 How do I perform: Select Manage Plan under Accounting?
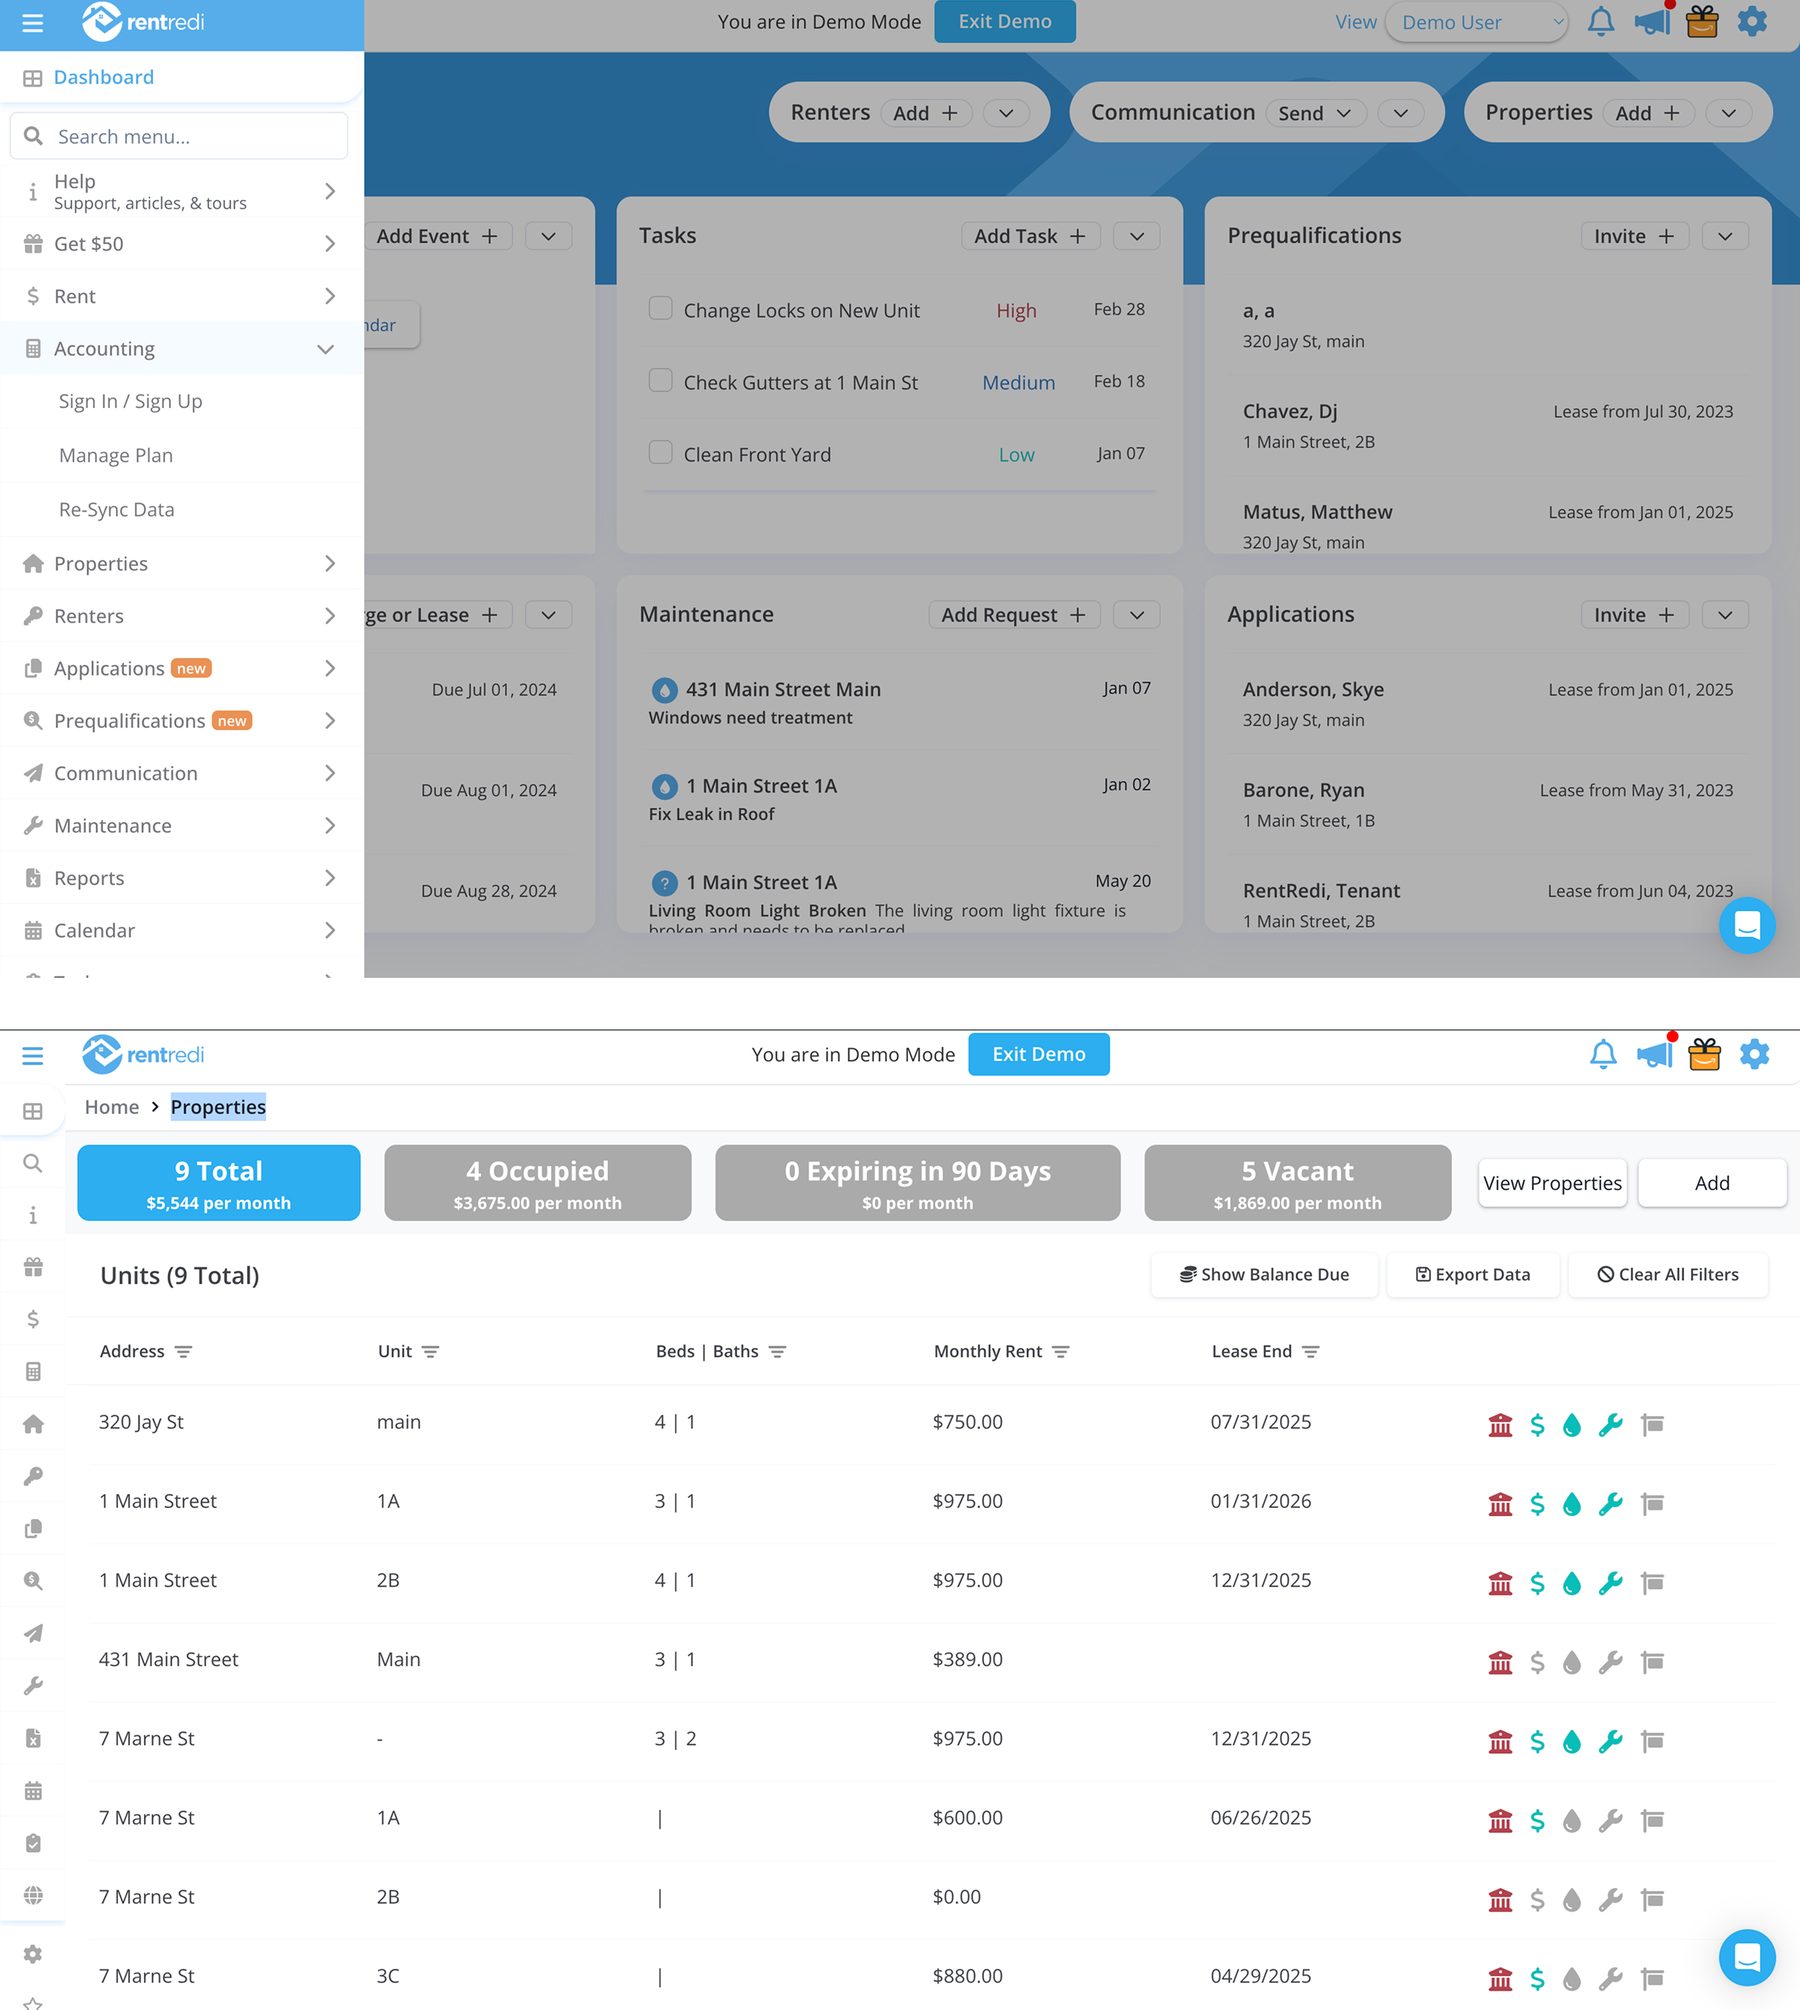[116, 455]
